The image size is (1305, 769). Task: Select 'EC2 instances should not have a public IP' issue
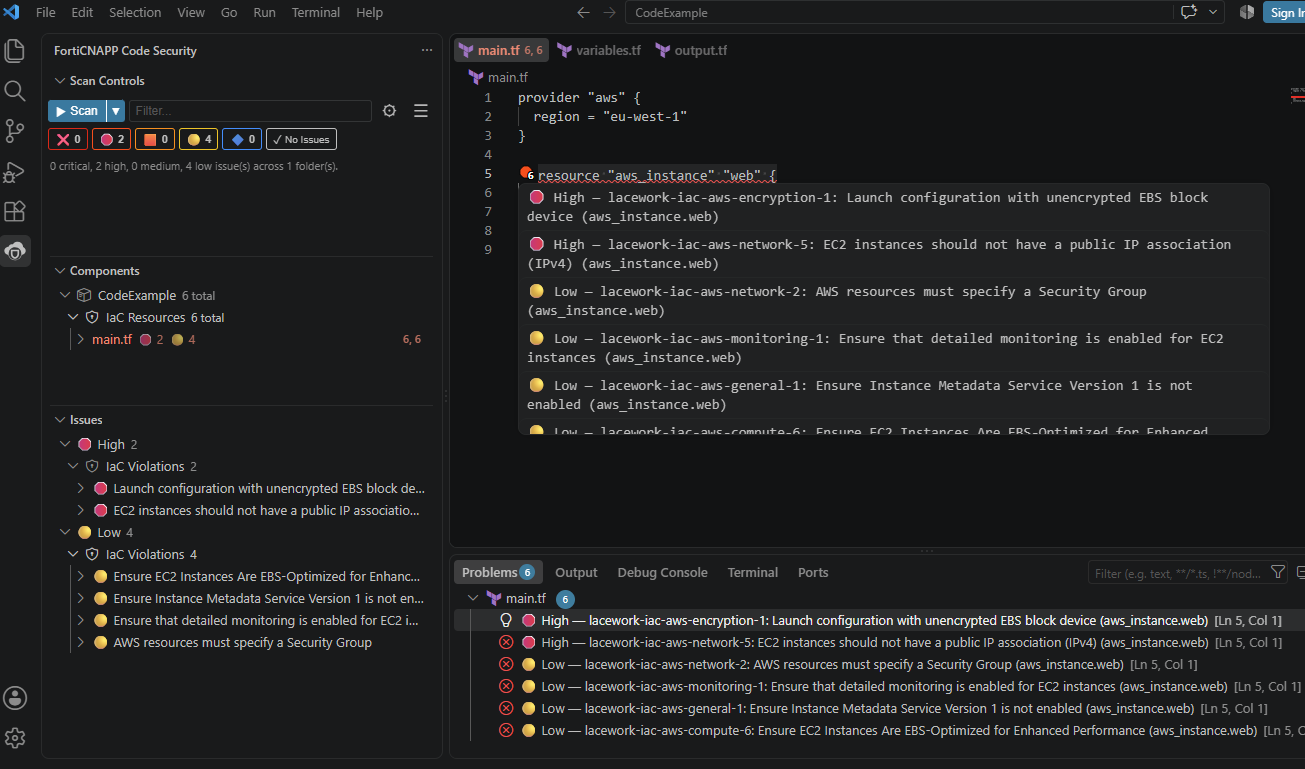(x=266, y=511)
